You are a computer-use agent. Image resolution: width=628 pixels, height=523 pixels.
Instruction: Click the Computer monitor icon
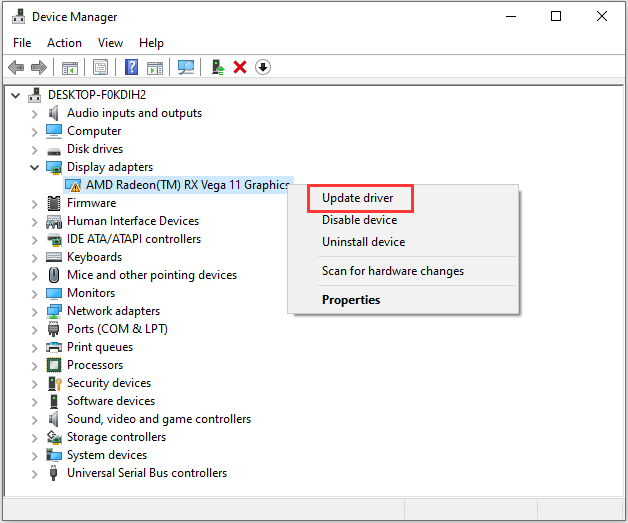[x=54, y=131]
